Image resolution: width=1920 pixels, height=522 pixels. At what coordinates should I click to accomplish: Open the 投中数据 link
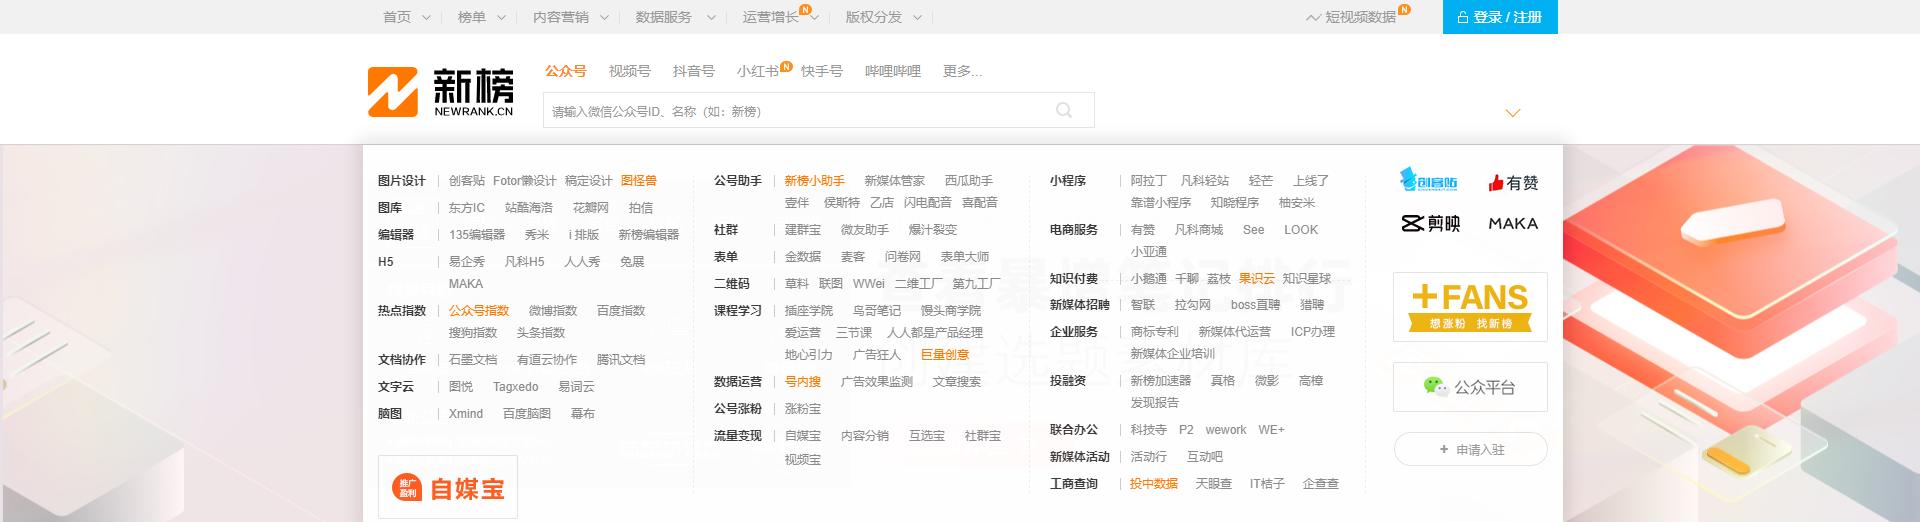click(x=1154, y=484)
